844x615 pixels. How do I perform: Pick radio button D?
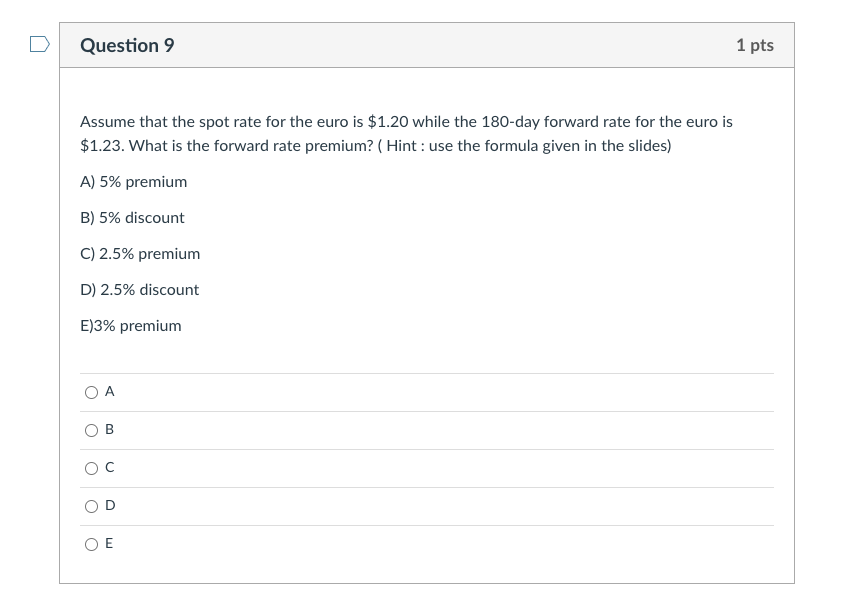click(x=92, y=506)
